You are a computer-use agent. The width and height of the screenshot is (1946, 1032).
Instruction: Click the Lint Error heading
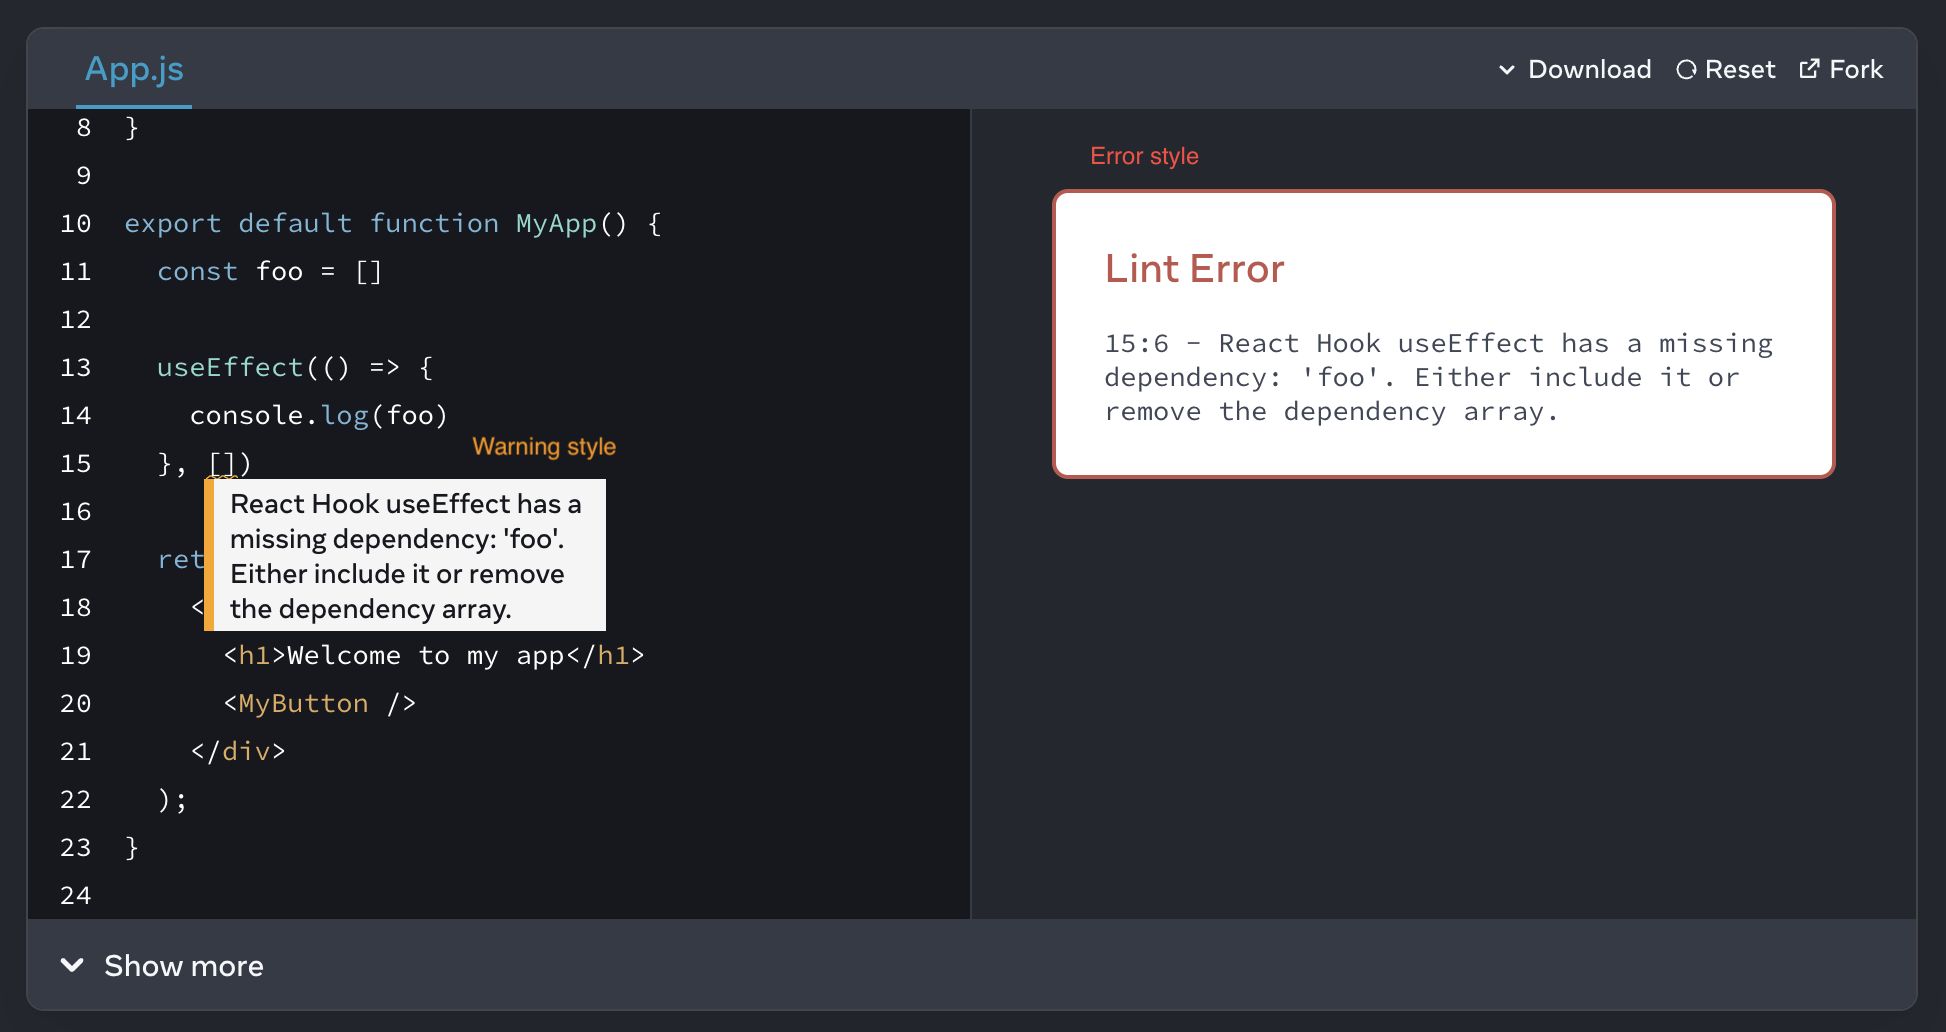coord(1194,269)
